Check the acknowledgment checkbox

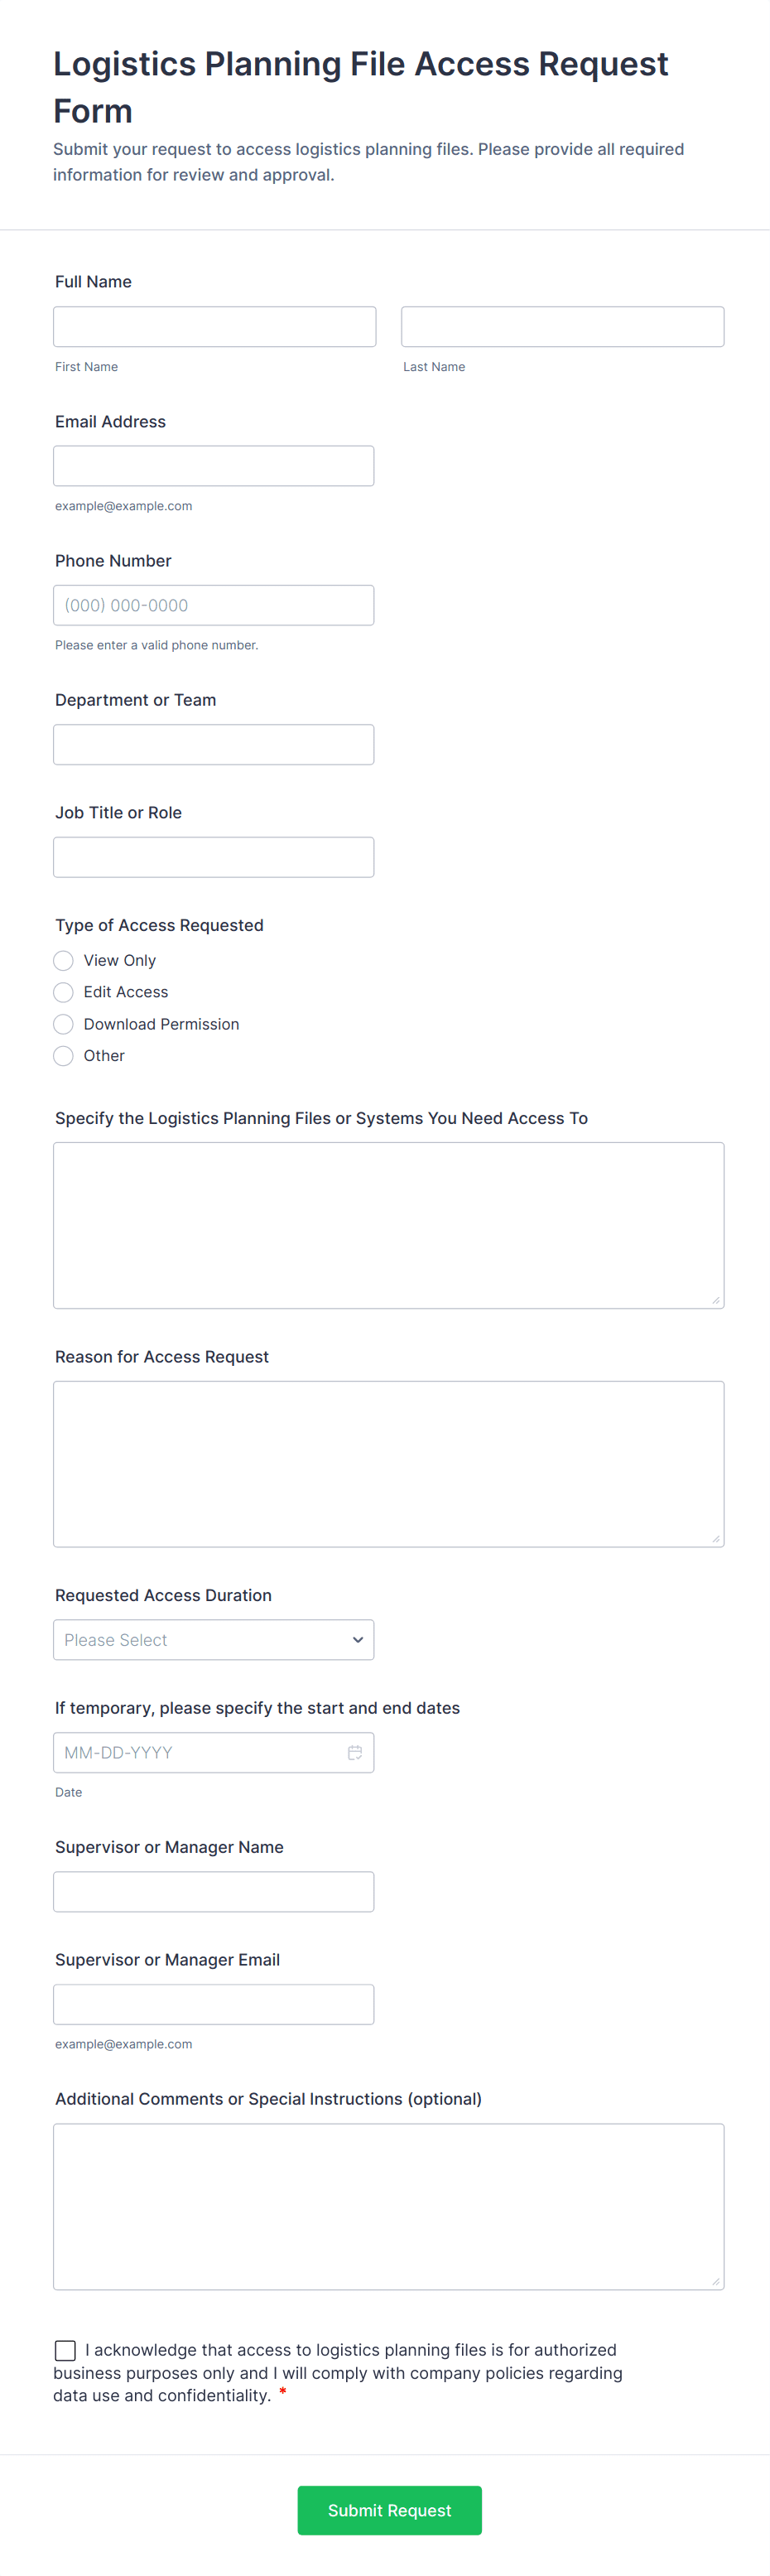coord(65,2350)
